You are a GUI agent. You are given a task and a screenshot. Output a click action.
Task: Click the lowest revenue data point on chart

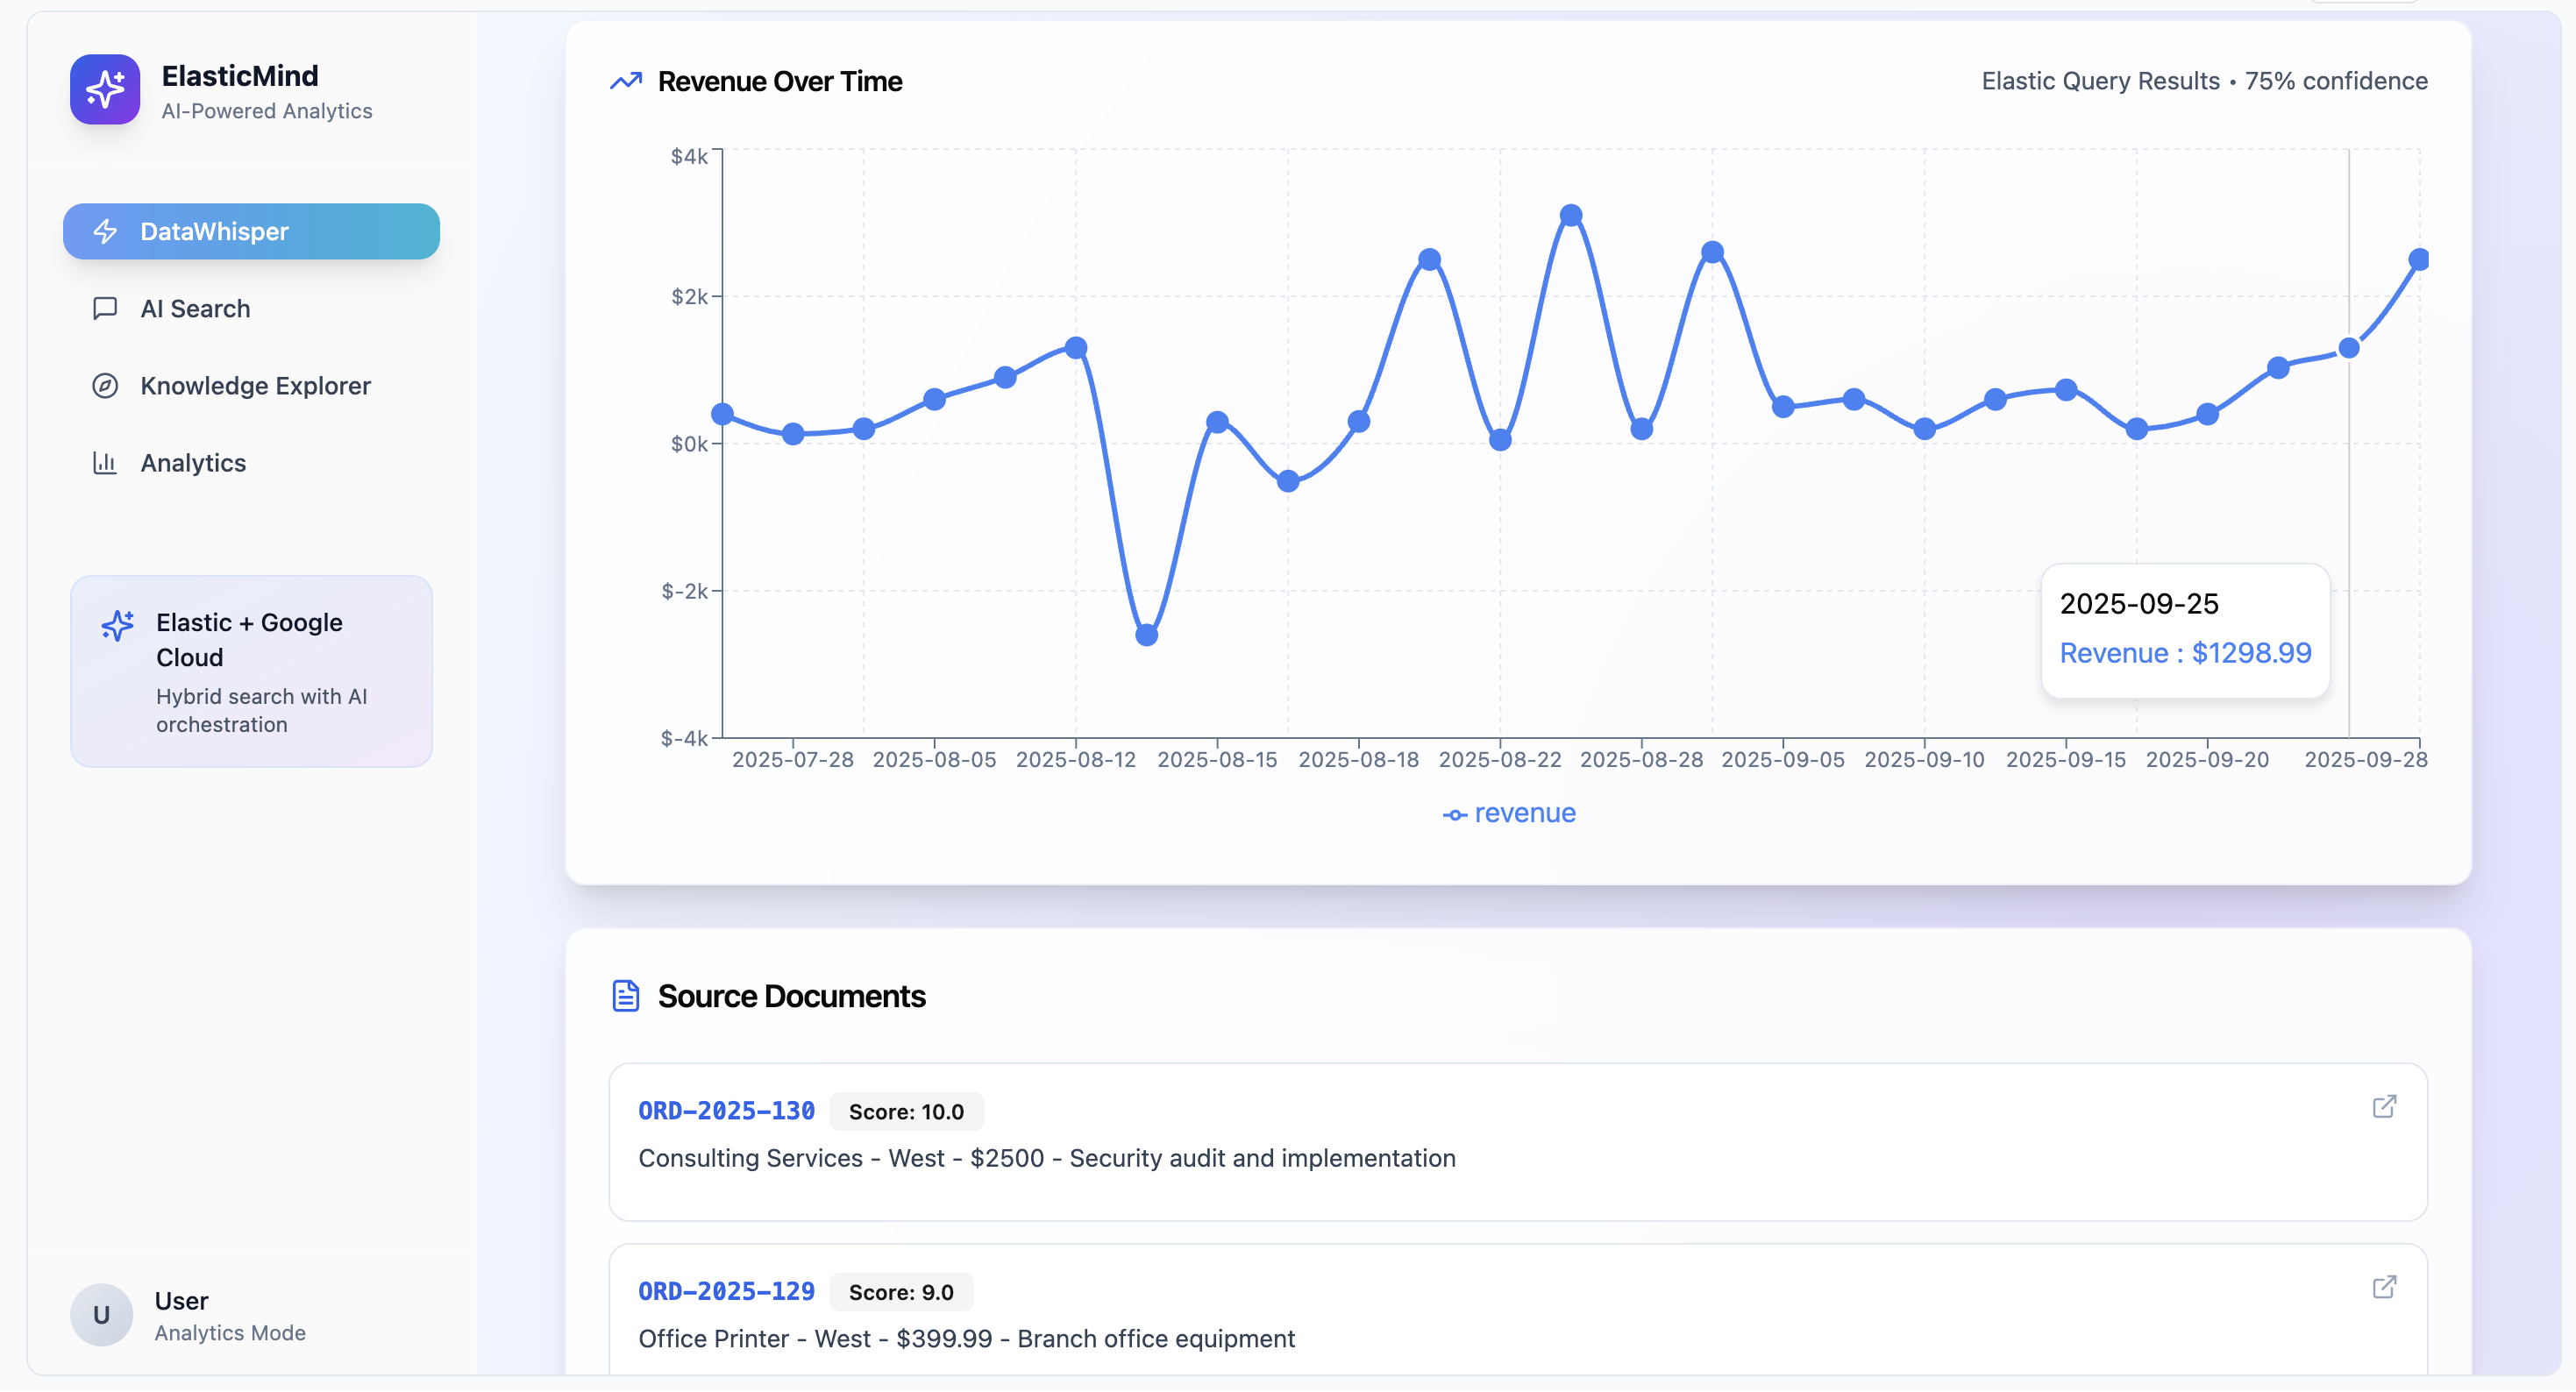pyautogui.click(x=1147, y=635)
